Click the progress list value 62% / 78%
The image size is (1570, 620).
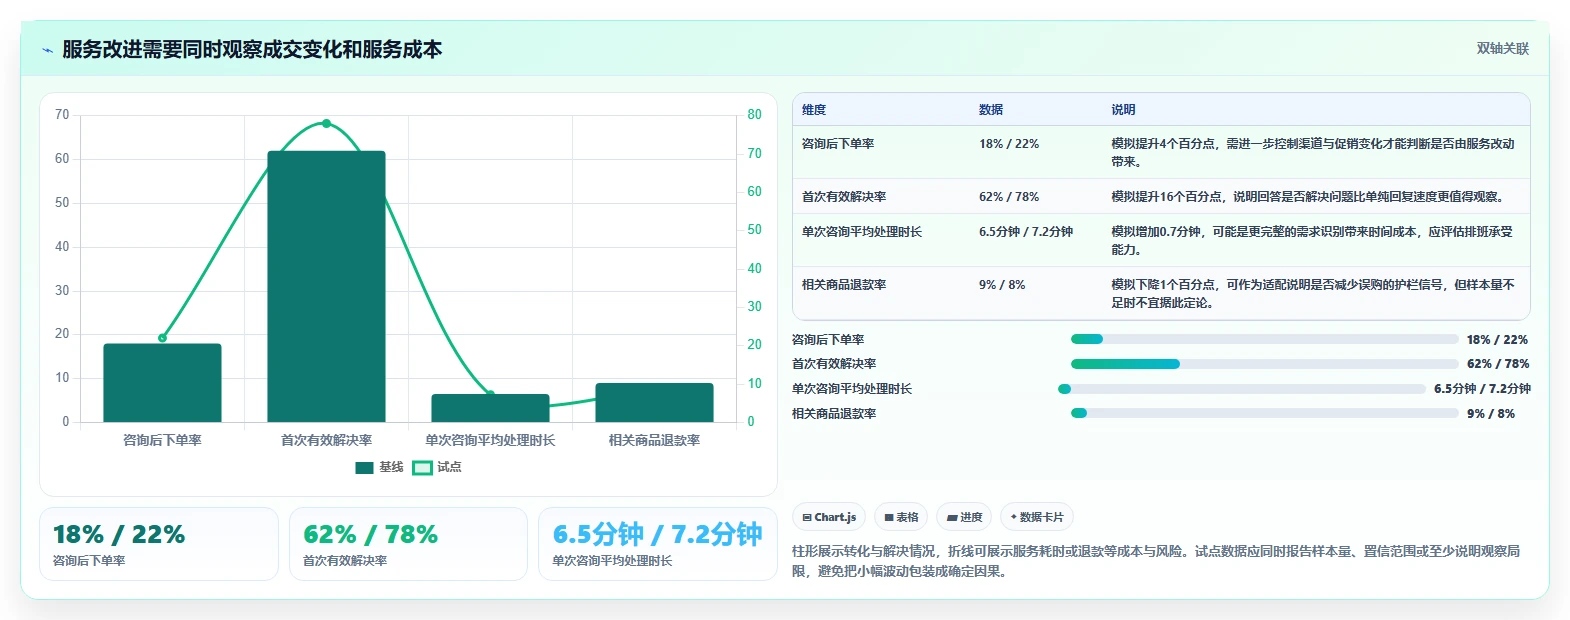[x=1498, y=364]
